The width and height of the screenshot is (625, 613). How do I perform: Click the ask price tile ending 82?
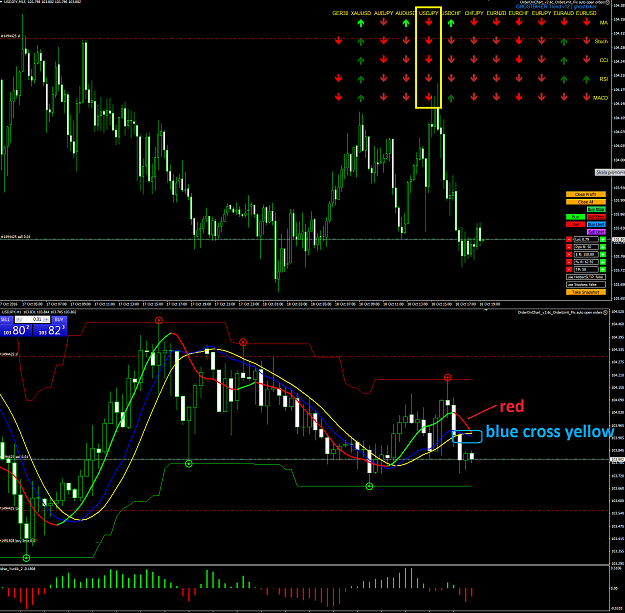(x=50, y=330)
